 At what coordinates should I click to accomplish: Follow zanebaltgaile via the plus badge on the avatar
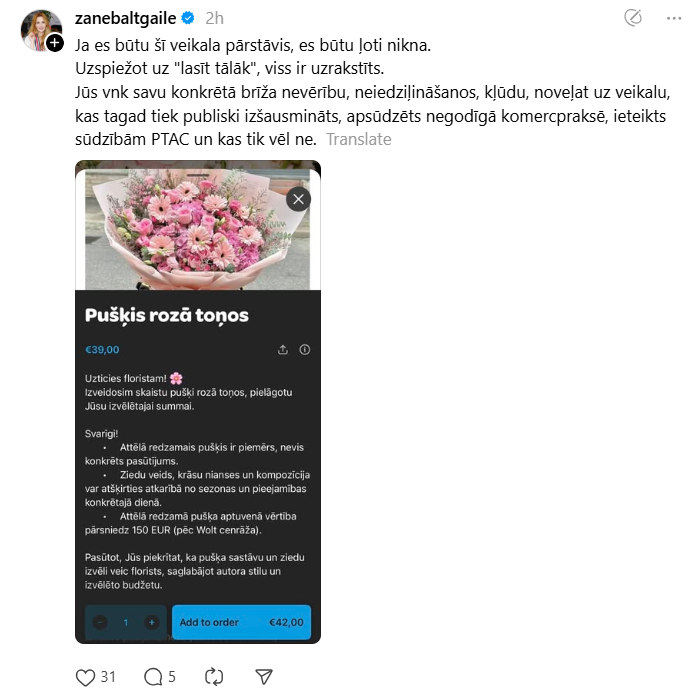pos(55,43)
